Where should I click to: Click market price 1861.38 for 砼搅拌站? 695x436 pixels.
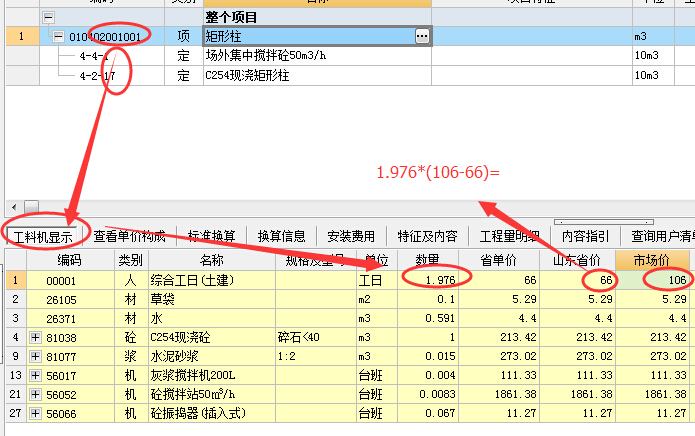652,394
